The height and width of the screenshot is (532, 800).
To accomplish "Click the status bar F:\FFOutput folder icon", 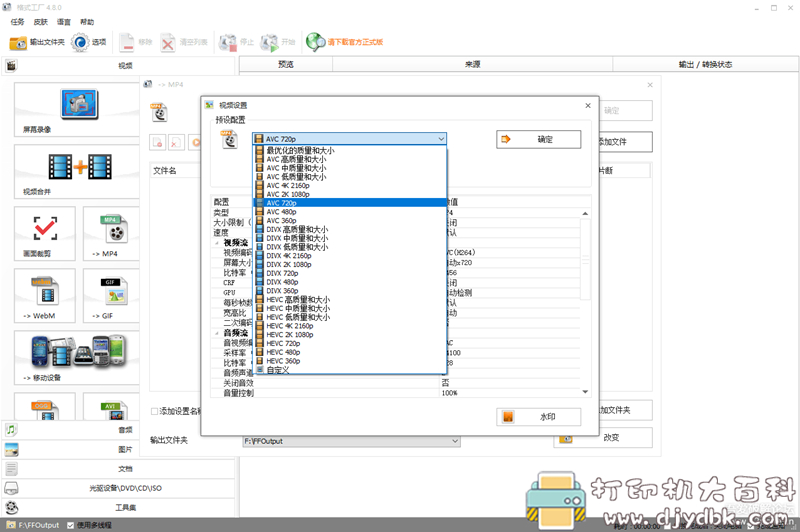I will (11, 525).
